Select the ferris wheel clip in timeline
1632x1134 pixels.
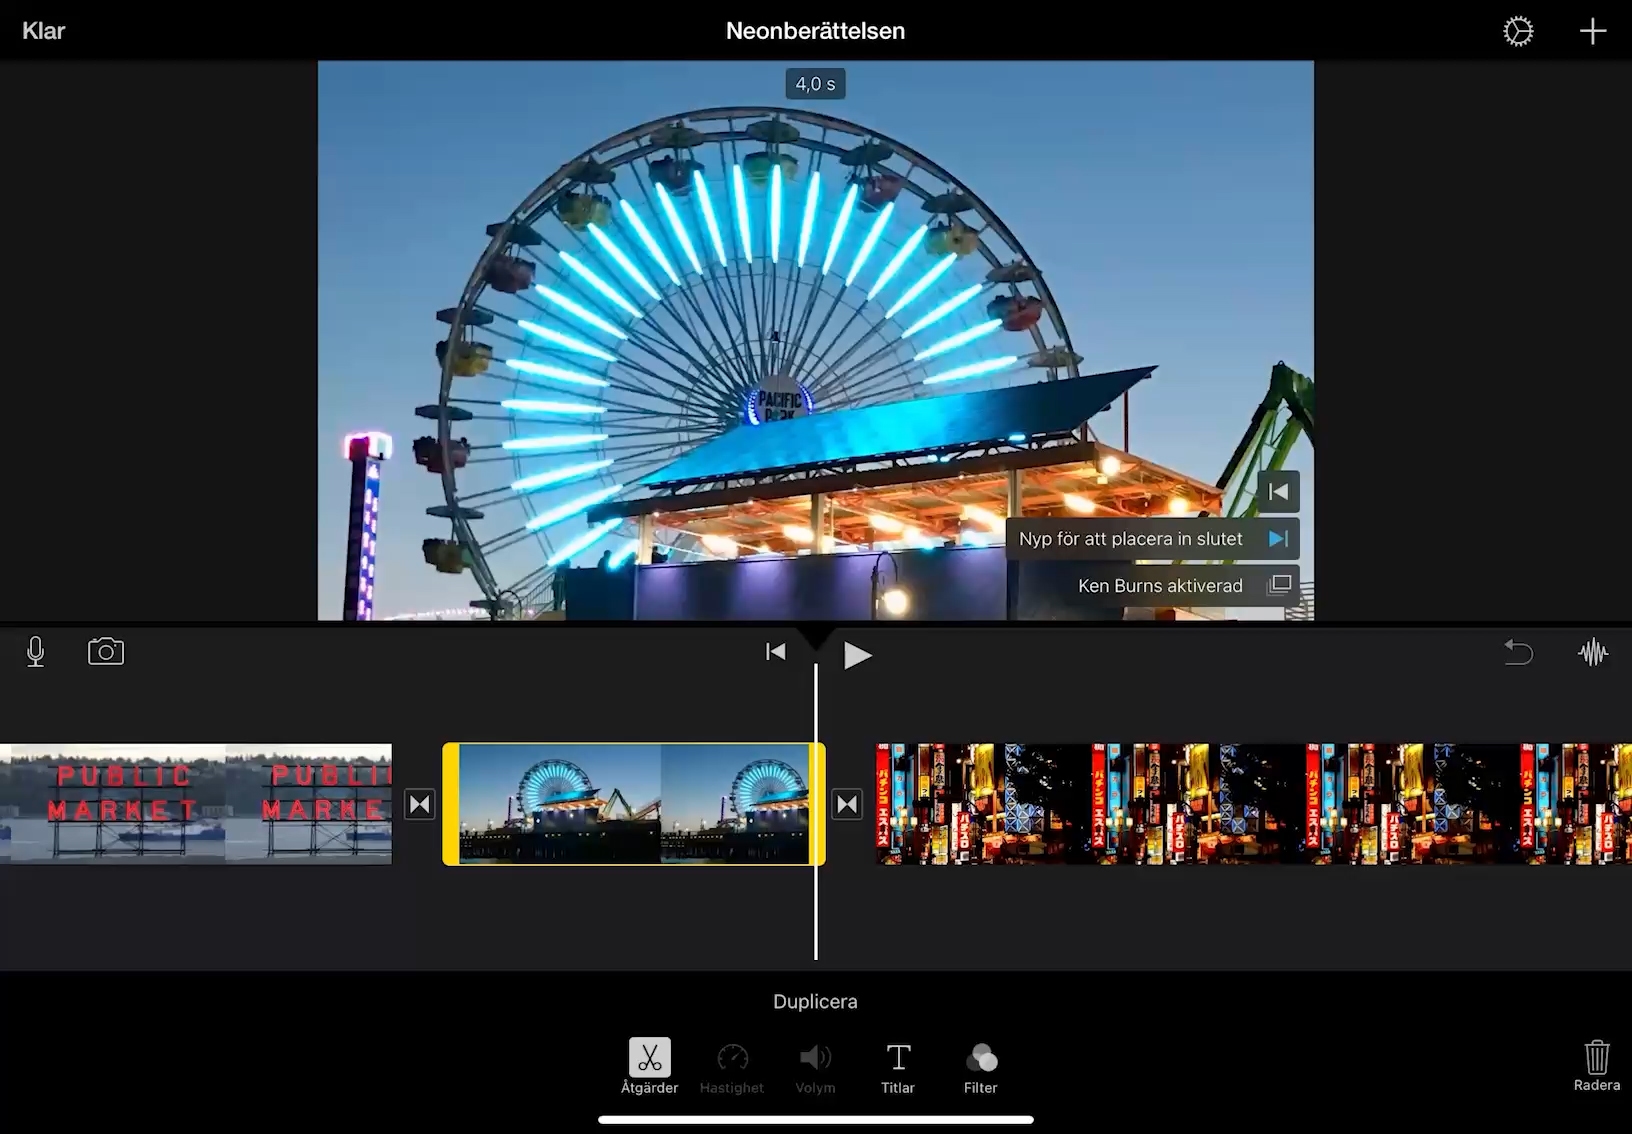(x=634, y=804)
